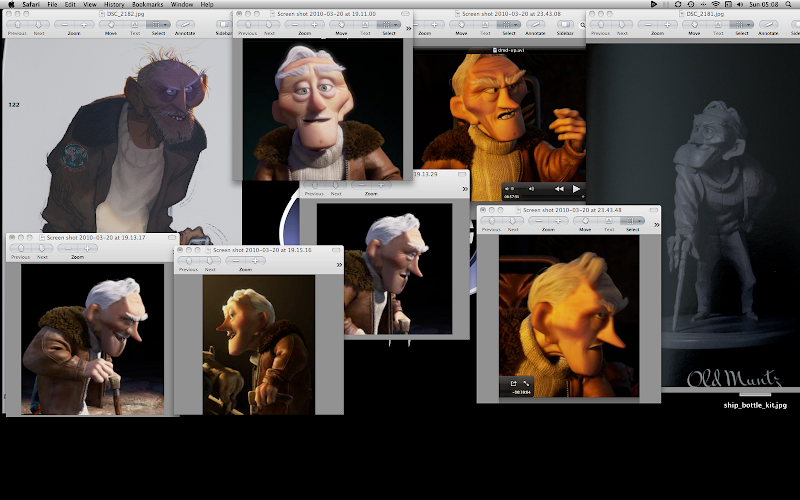
Task: Toggle Sidebar in the 23.43.08 screenshot window
Action: tap(566, 24)
